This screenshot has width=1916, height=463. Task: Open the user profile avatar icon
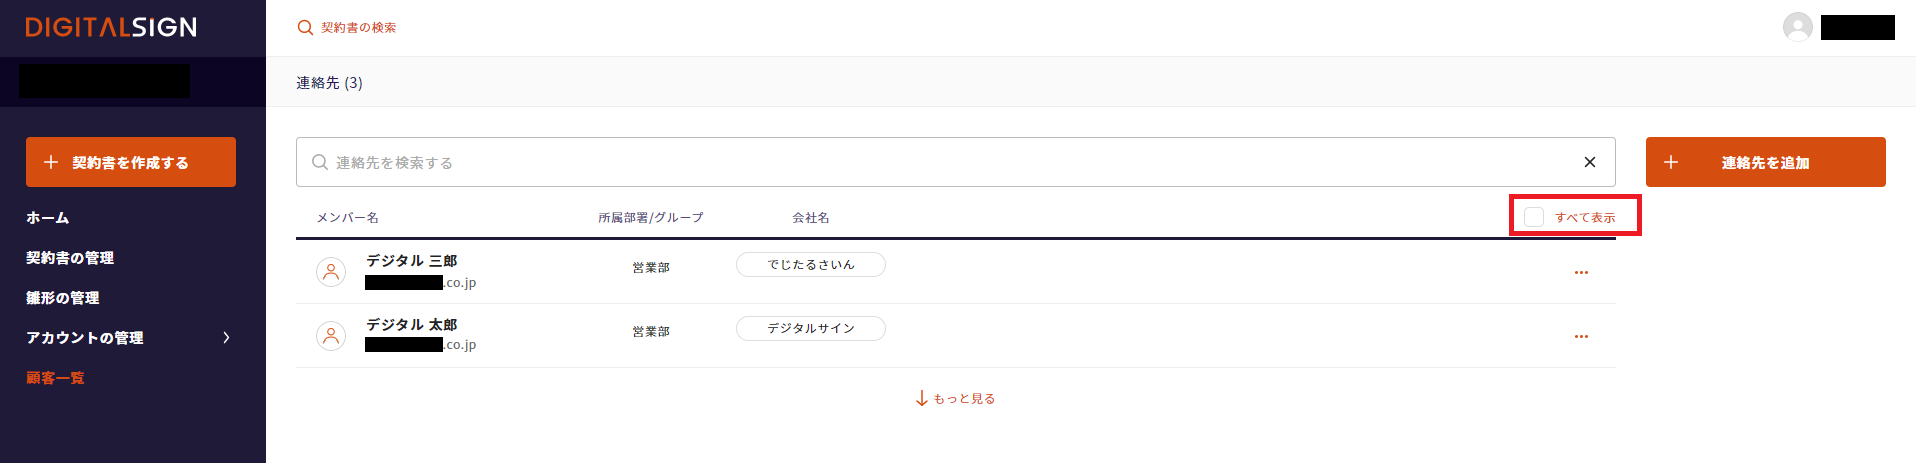[x=1797, y=27]
